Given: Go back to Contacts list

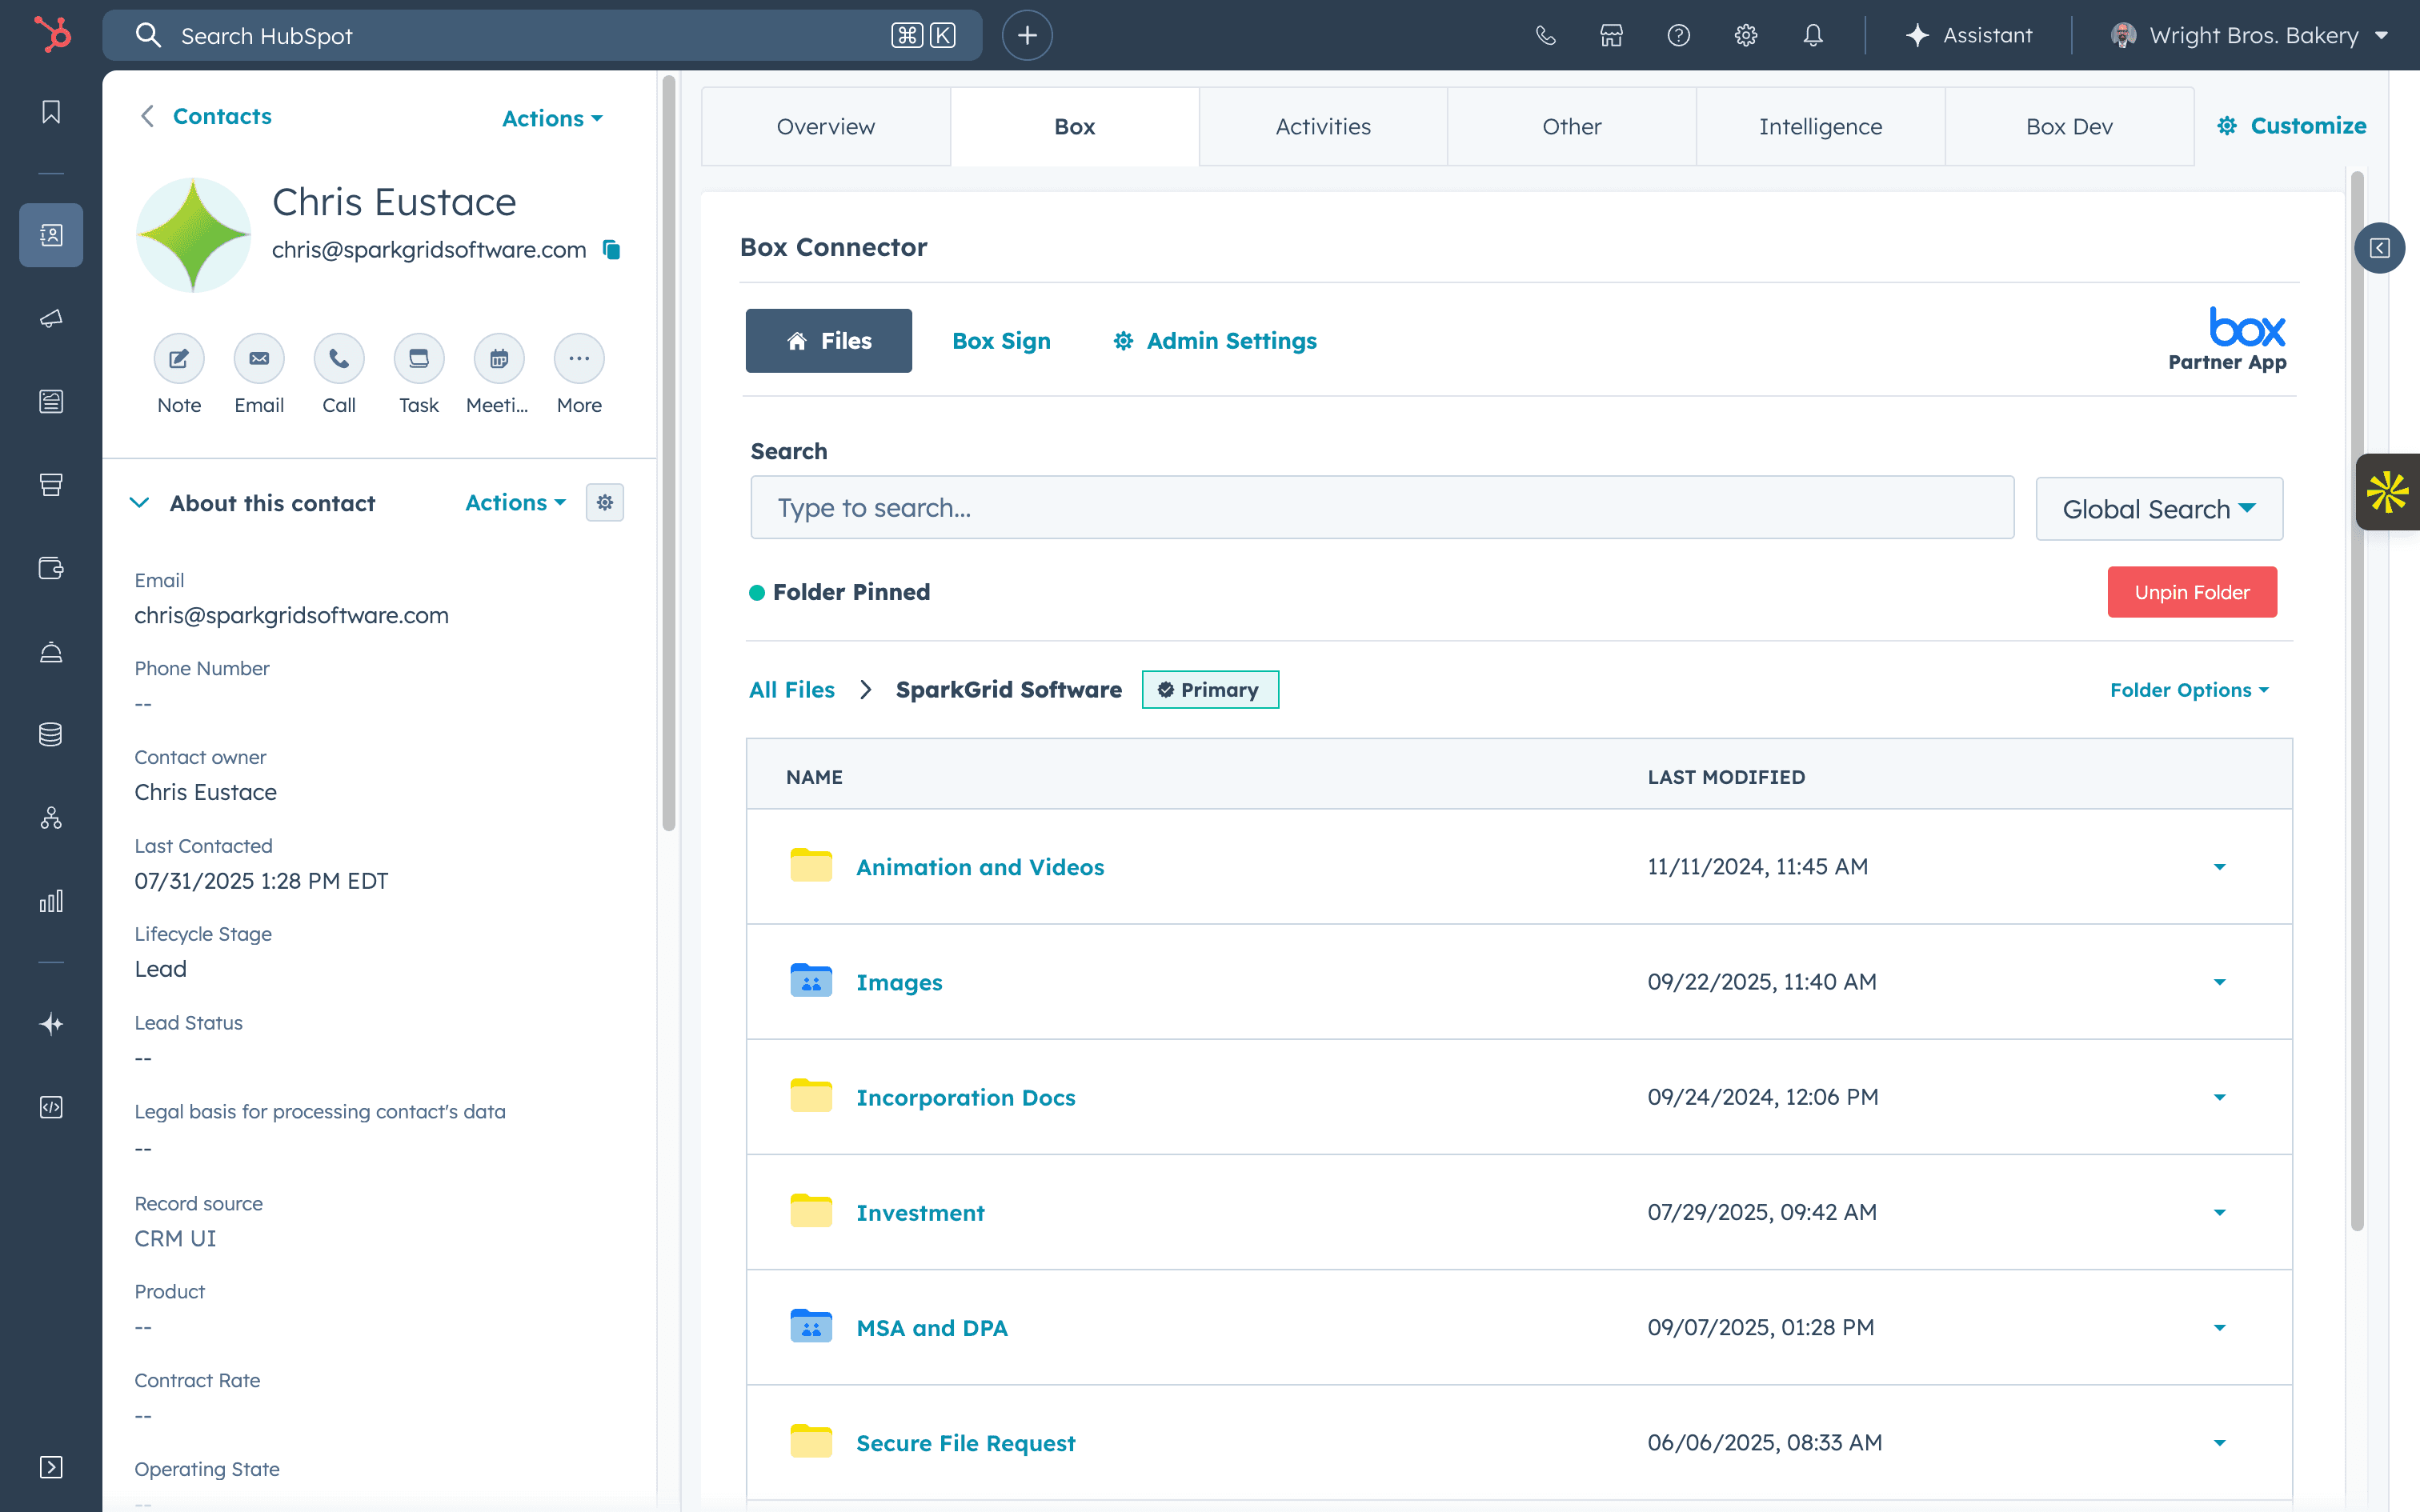Looking at the screenshot, I should pyautogui.click(x=222, y=116).
